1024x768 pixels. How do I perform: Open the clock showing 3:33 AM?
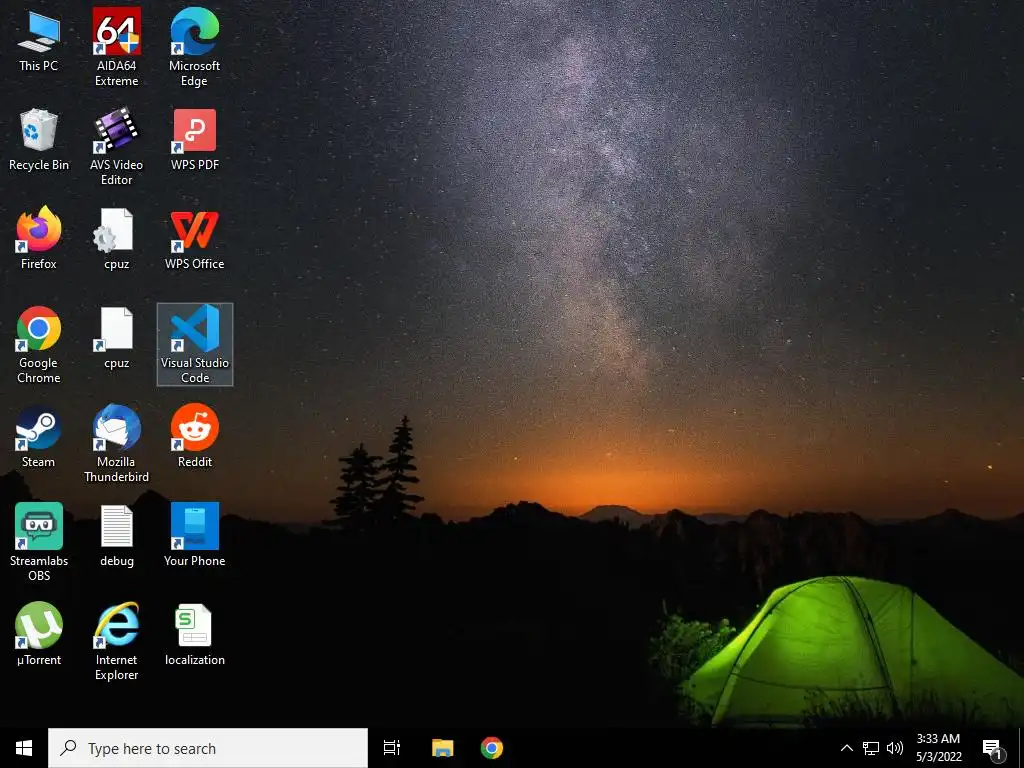coord(938,748)
